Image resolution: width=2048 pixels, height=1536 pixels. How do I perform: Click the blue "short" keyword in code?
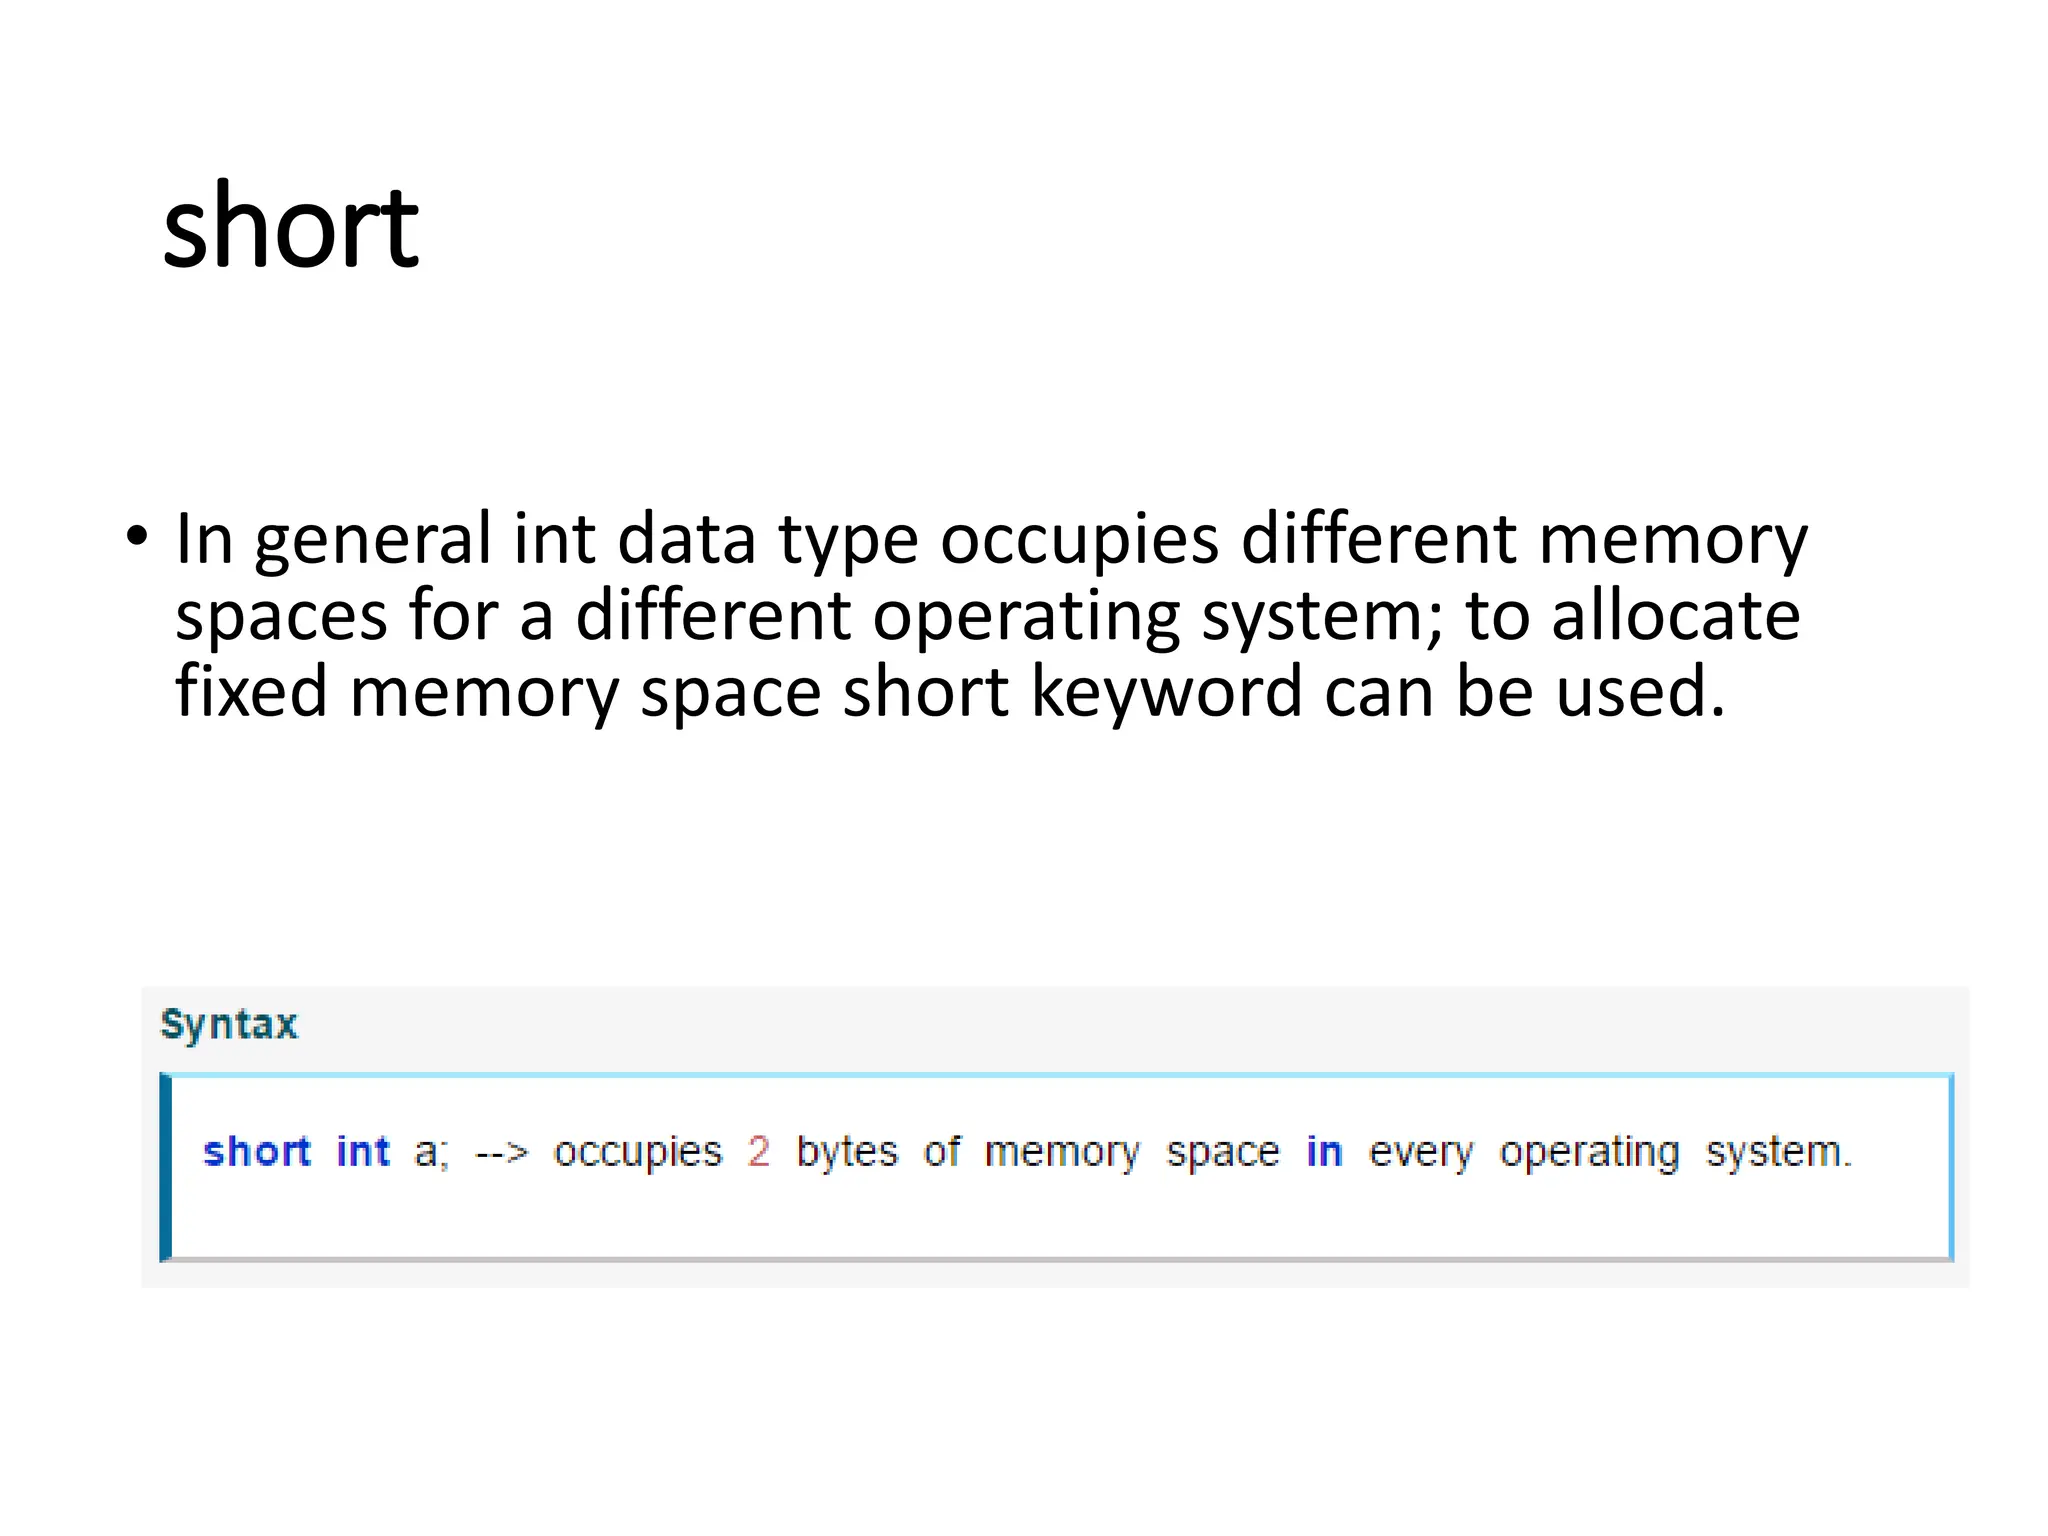click(257, 1151)
